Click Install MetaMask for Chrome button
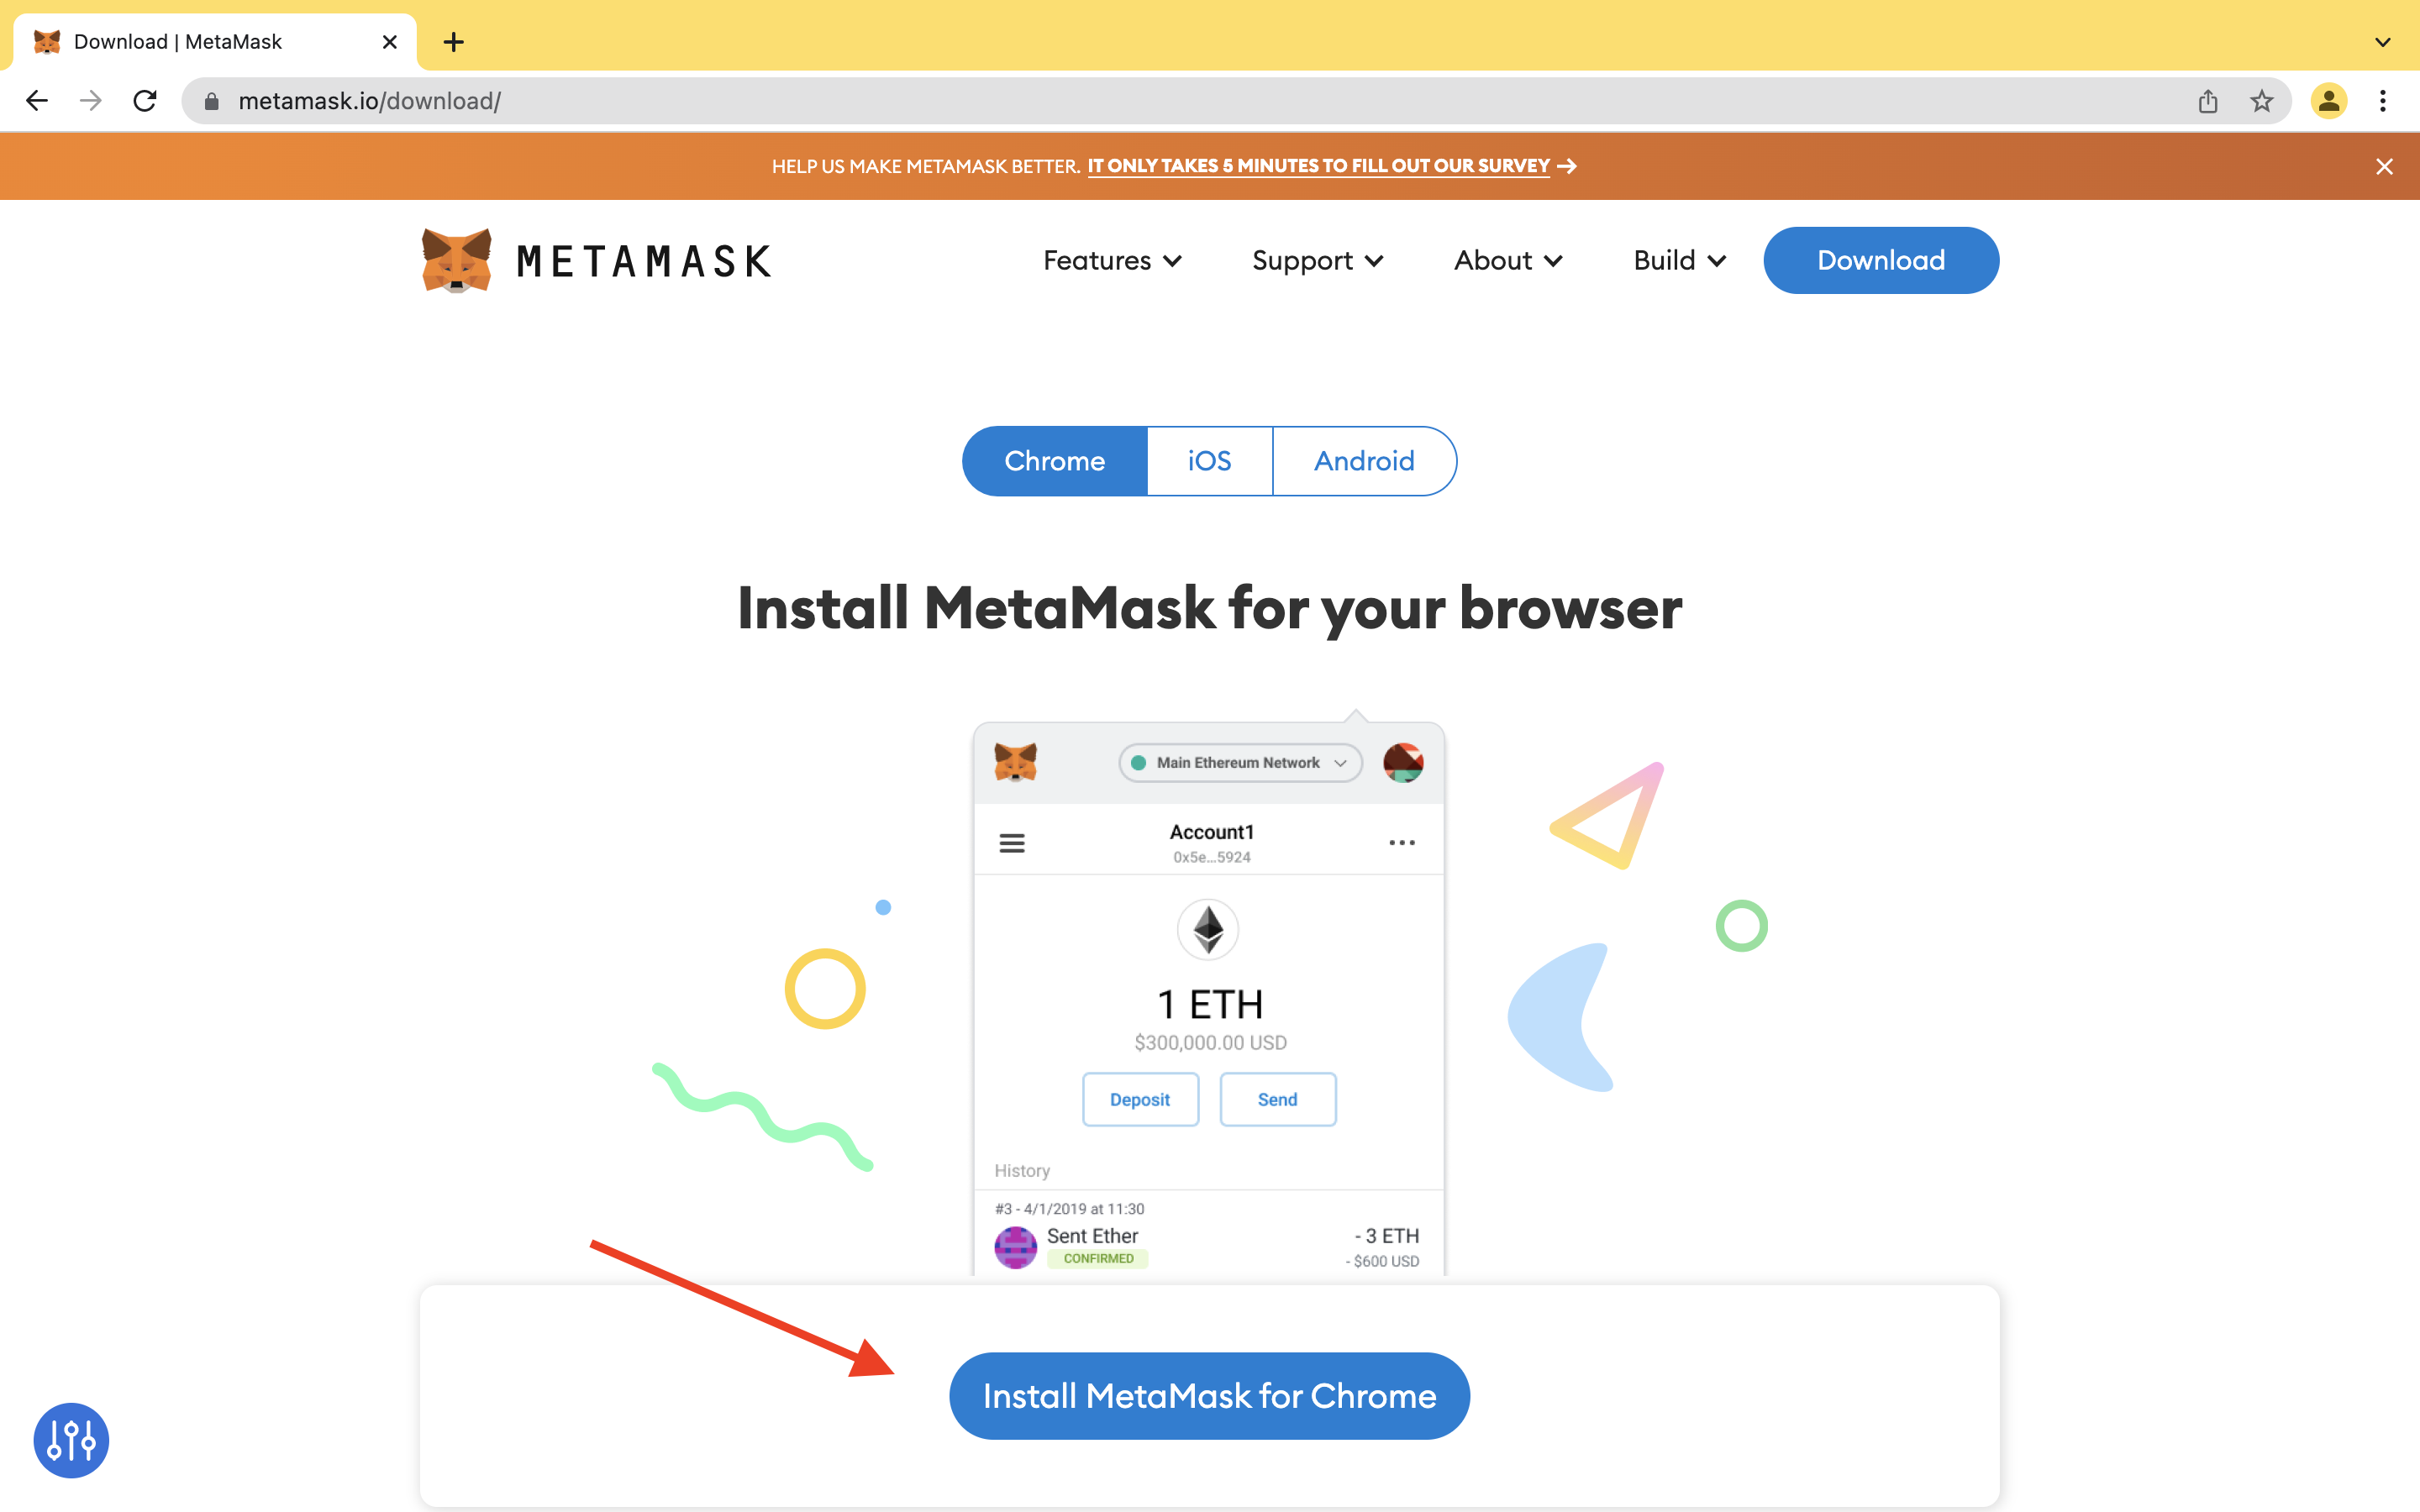This screenshot has height=1512, width=2420. point(1209,1395)
